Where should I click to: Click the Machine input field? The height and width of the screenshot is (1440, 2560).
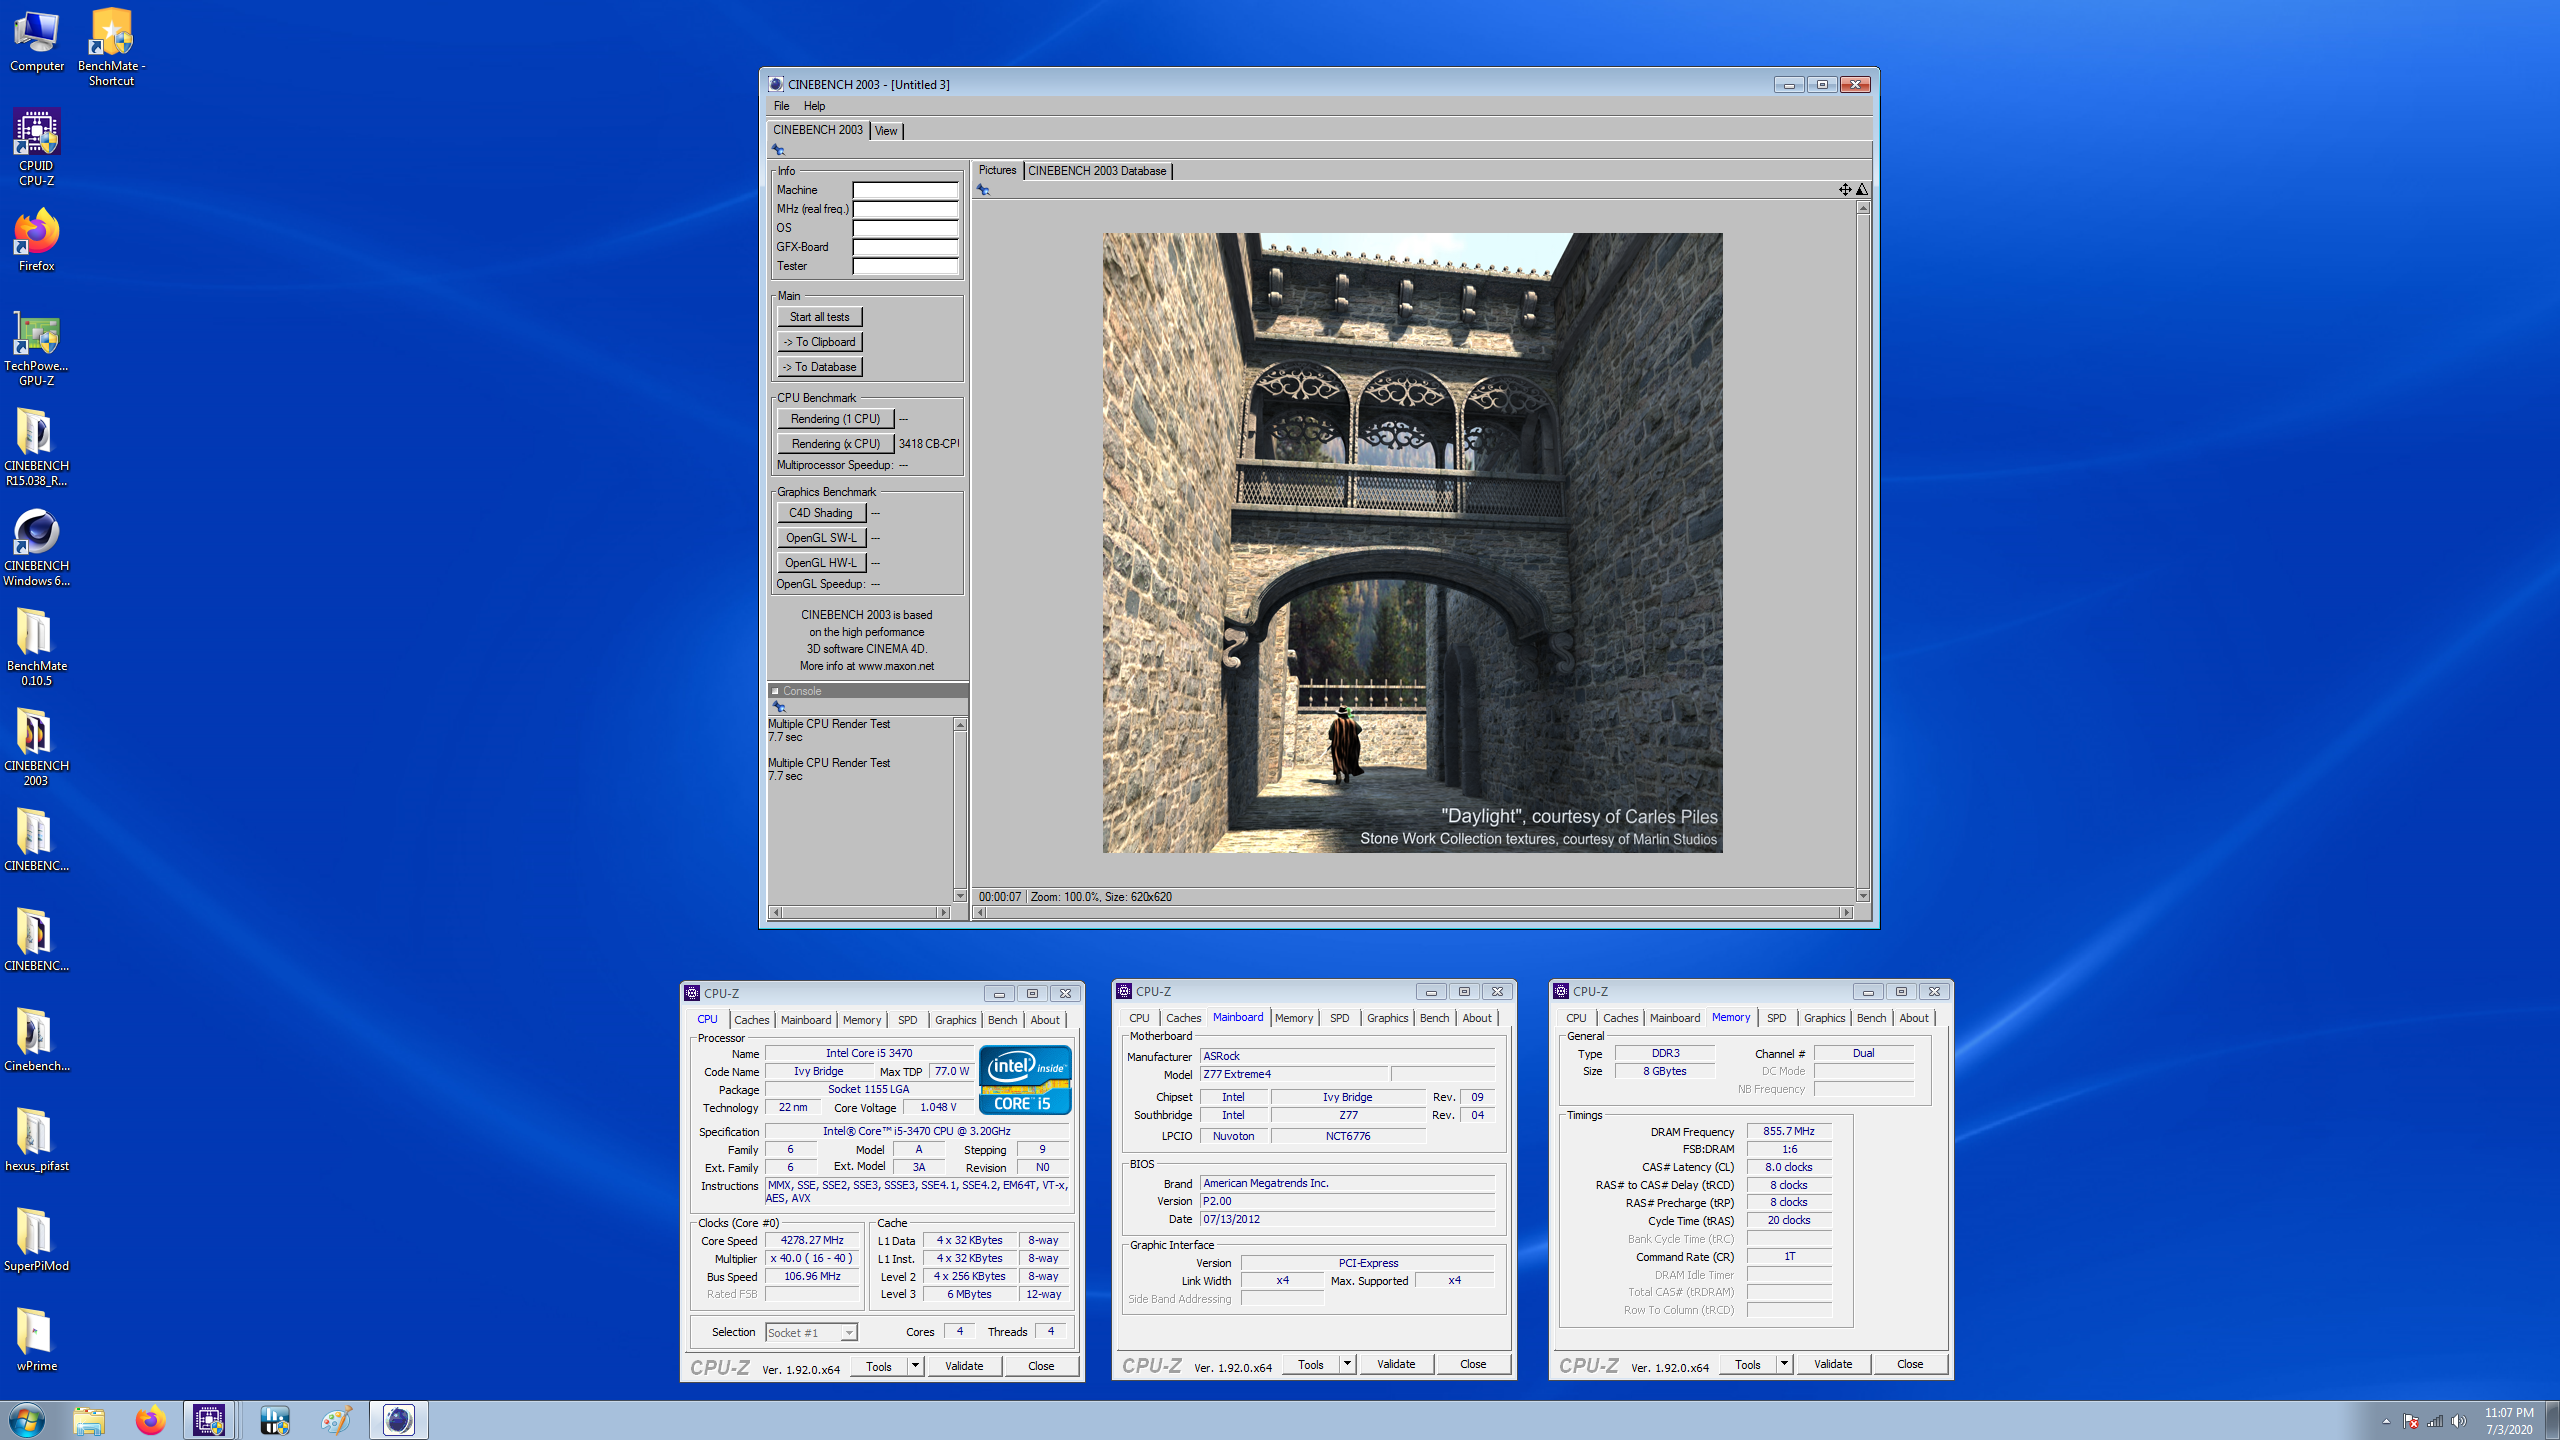pyautogui.click(x=905, y=190)
